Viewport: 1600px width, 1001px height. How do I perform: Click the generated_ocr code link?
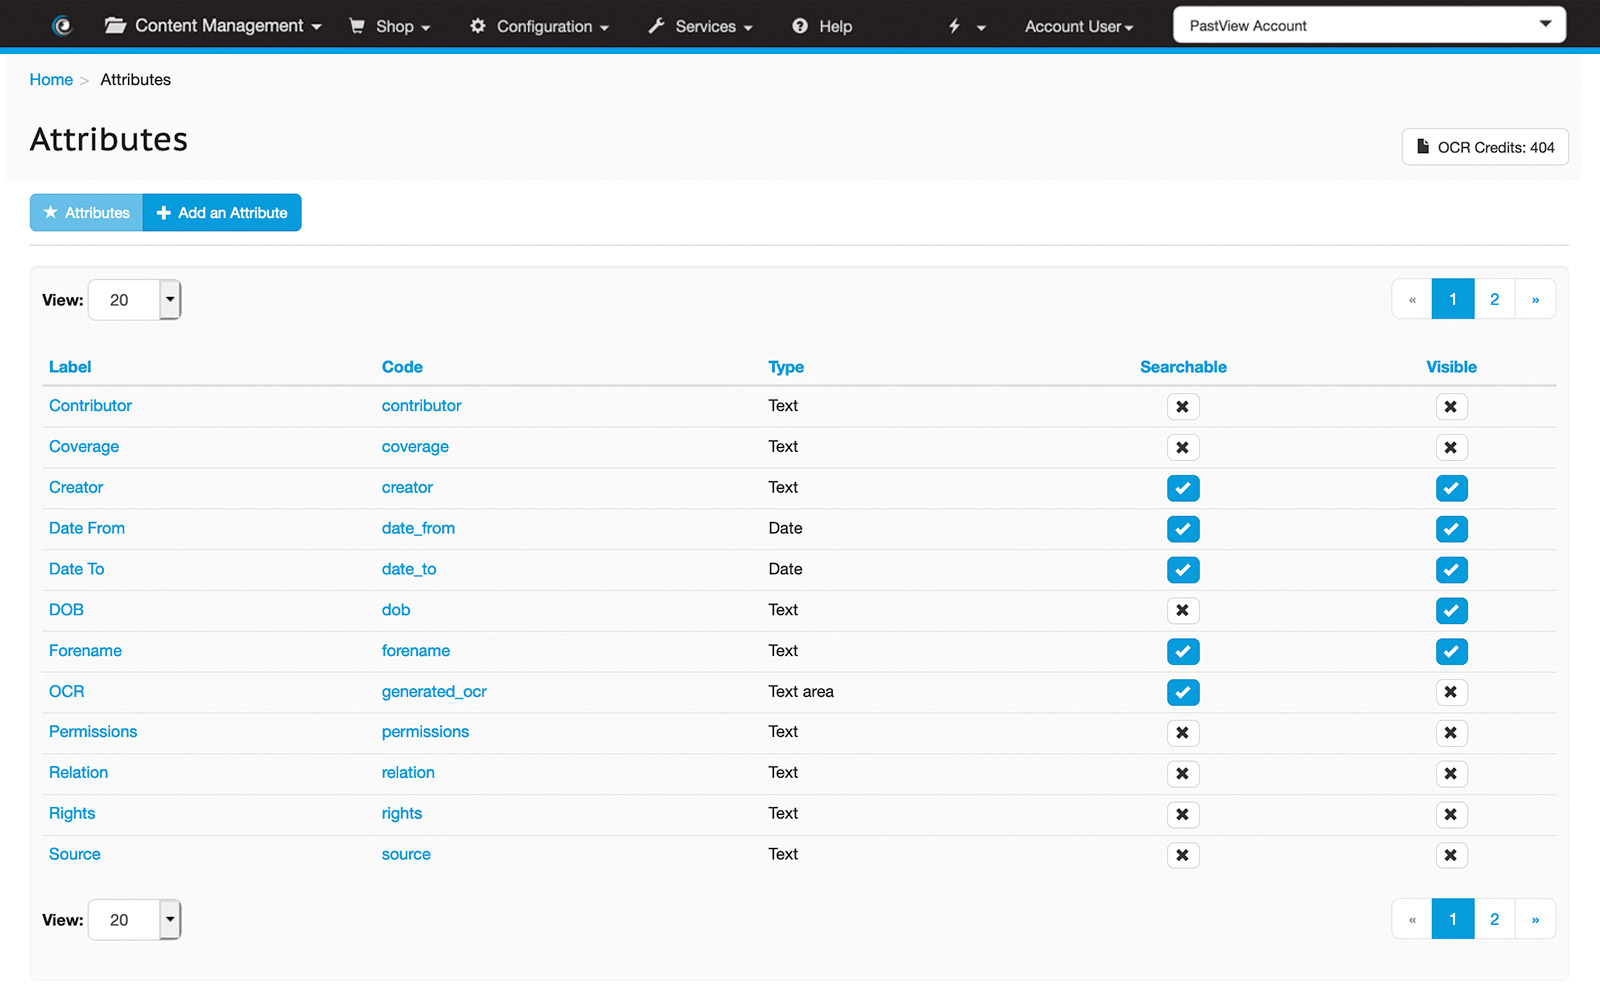tap(434, 691)
